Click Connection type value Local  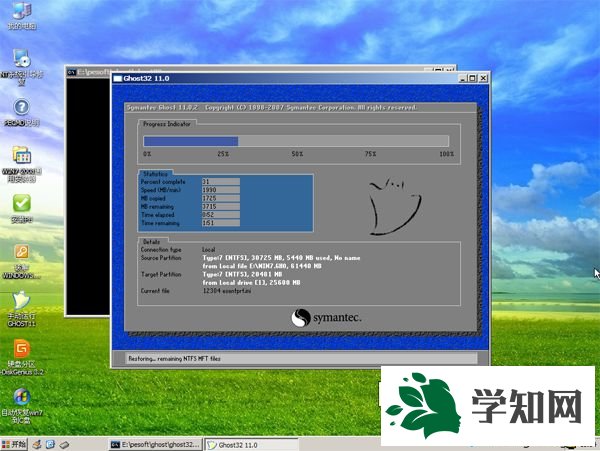[x=209, y=249]
